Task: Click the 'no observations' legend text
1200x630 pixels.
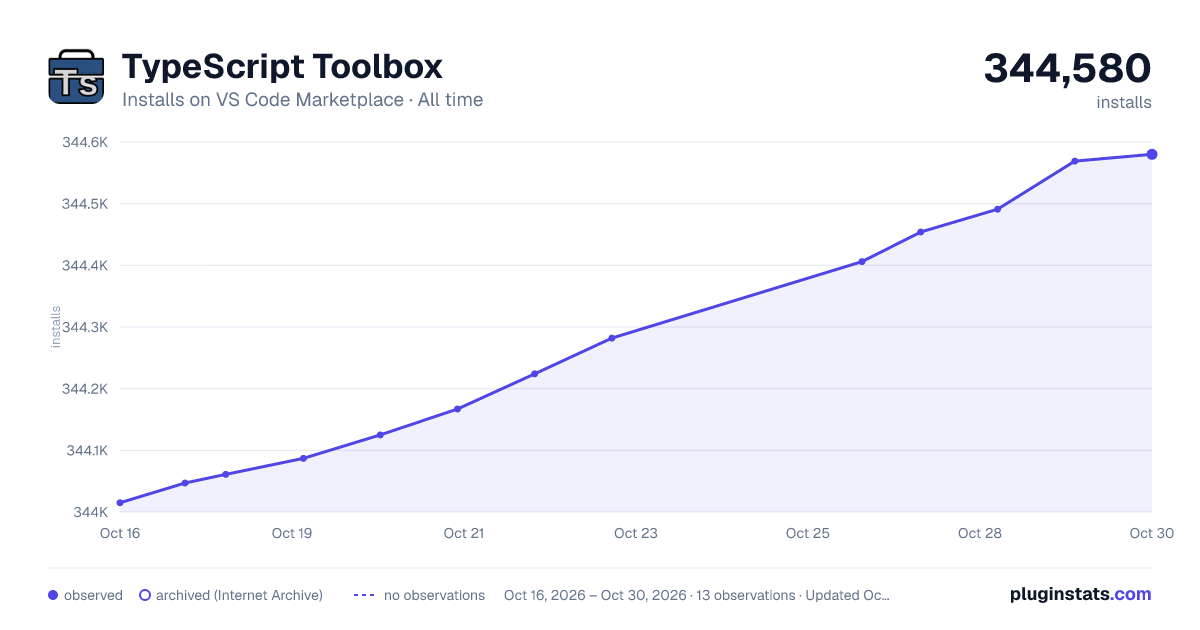Action: (434, 595)
